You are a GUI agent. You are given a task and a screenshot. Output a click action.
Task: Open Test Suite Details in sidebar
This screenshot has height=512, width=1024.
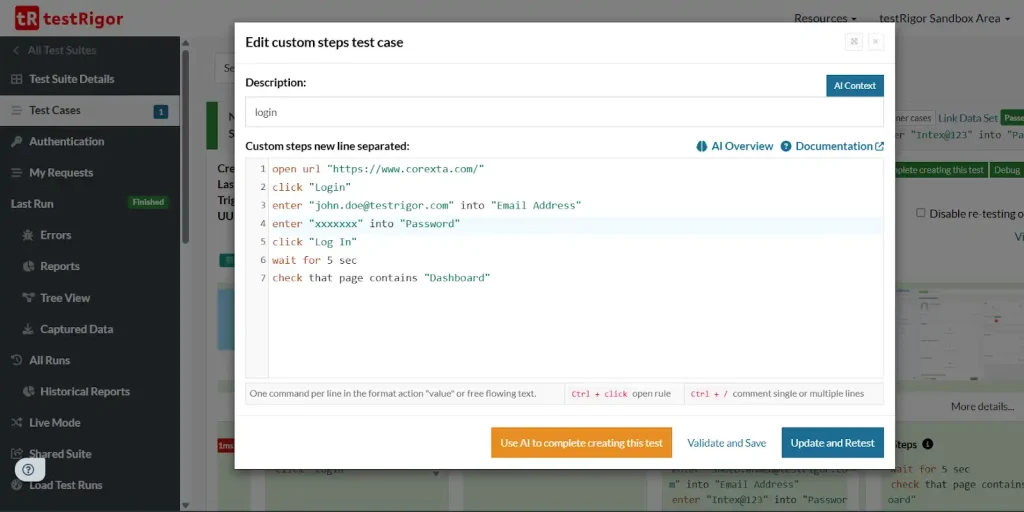(x=71, y=79)
